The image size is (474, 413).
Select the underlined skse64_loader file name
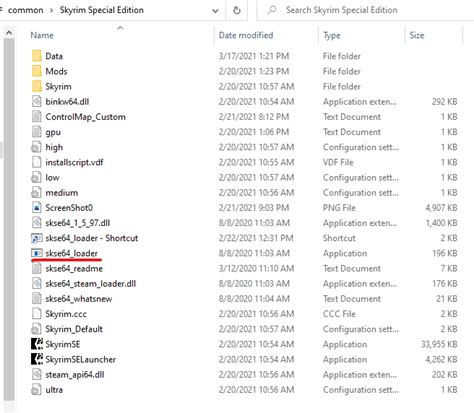pos(71,253)
